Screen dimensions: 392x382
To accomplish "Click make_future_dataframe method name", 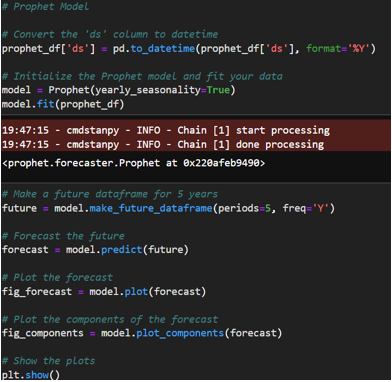I will (151, 209).
